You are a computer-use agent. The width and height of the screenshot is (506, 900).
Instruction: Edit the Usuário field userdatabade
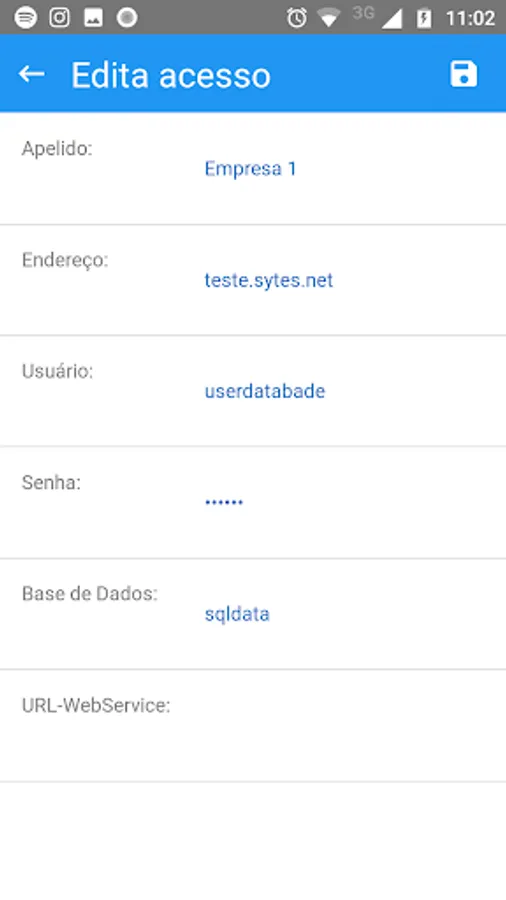click(344, 391)
